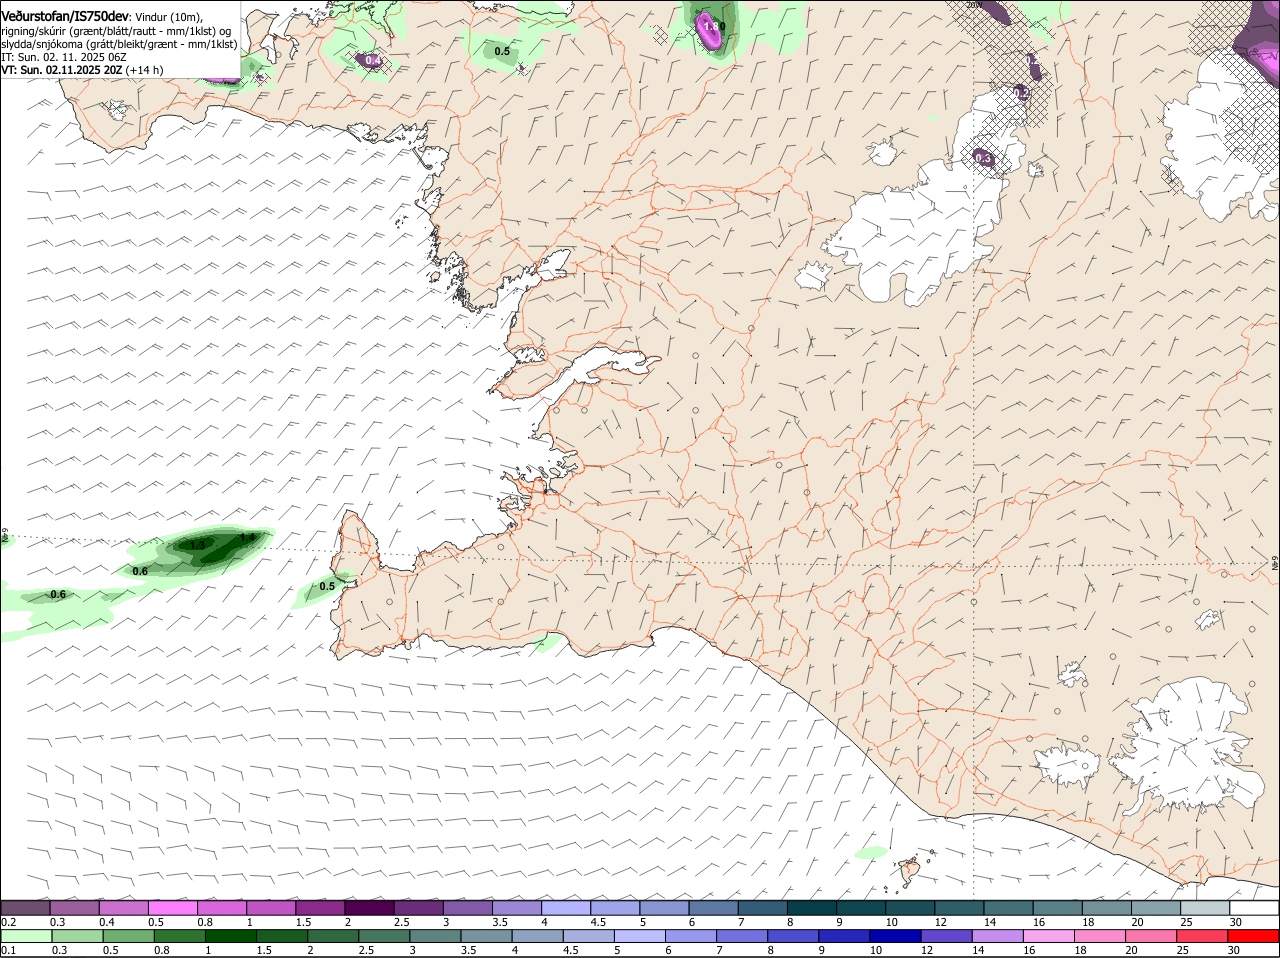Pick the white swatch ending the top legend row

(1254, 907)
